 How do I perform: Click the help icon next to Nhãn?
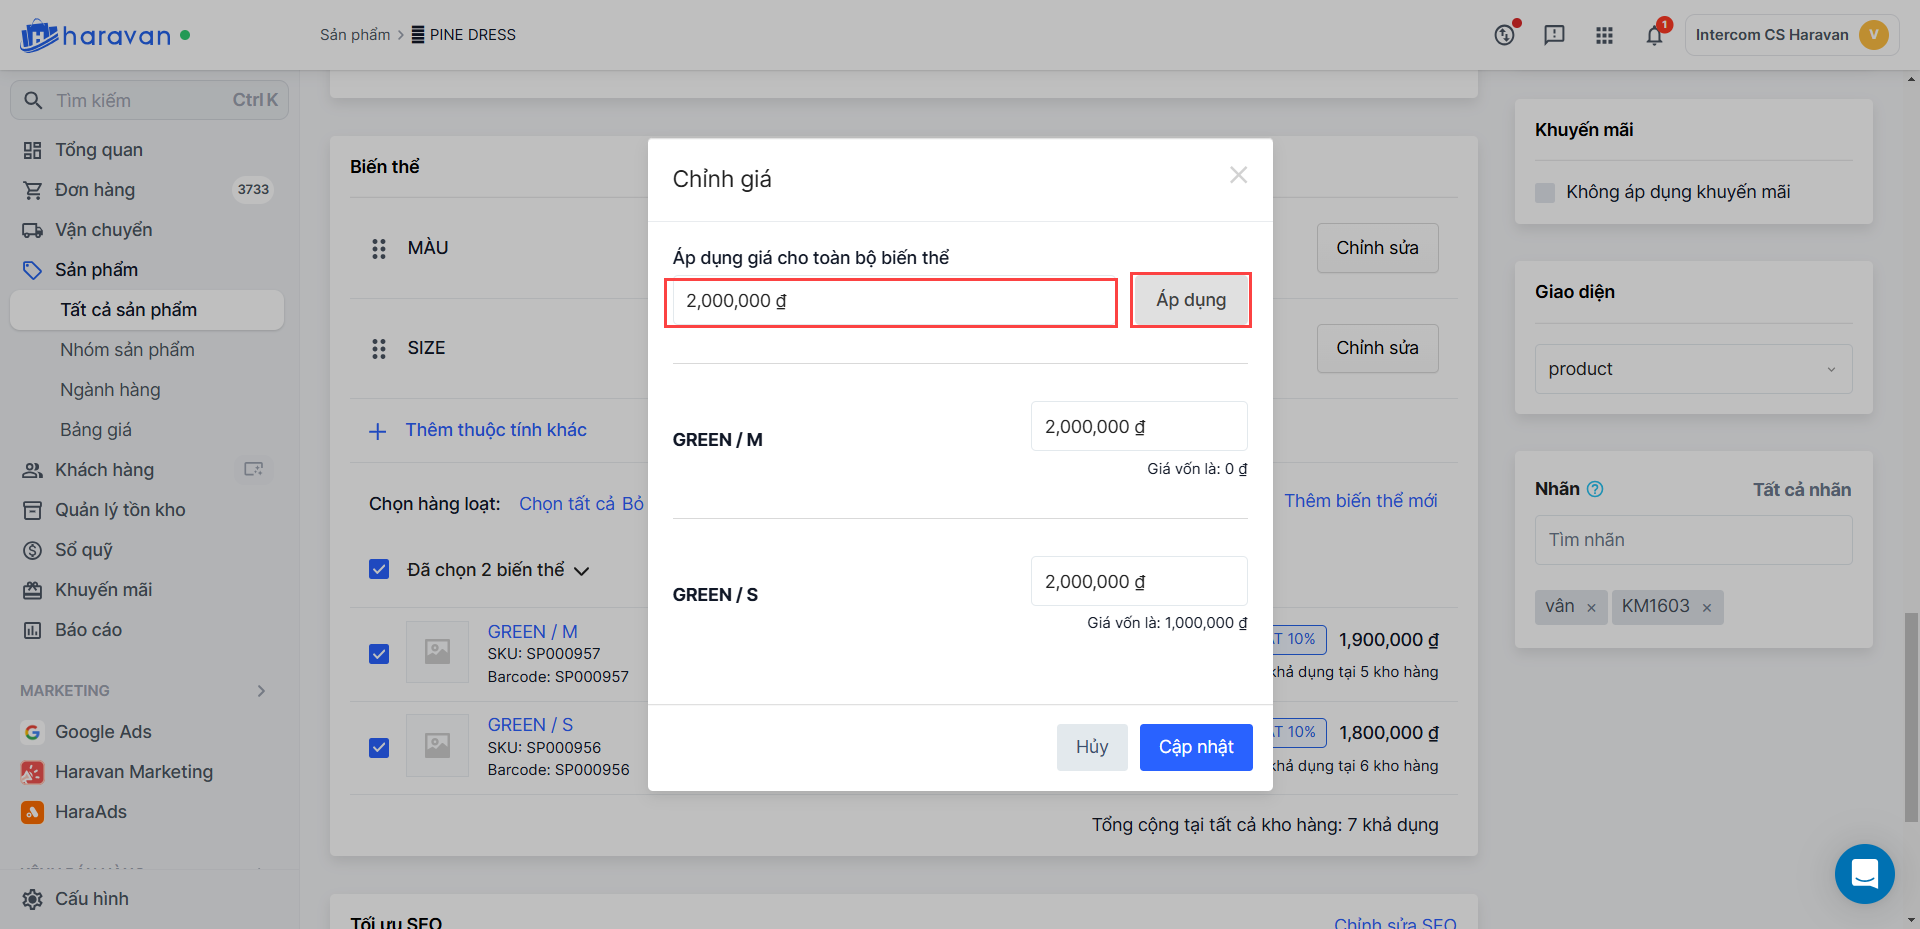click(1595, 489)
